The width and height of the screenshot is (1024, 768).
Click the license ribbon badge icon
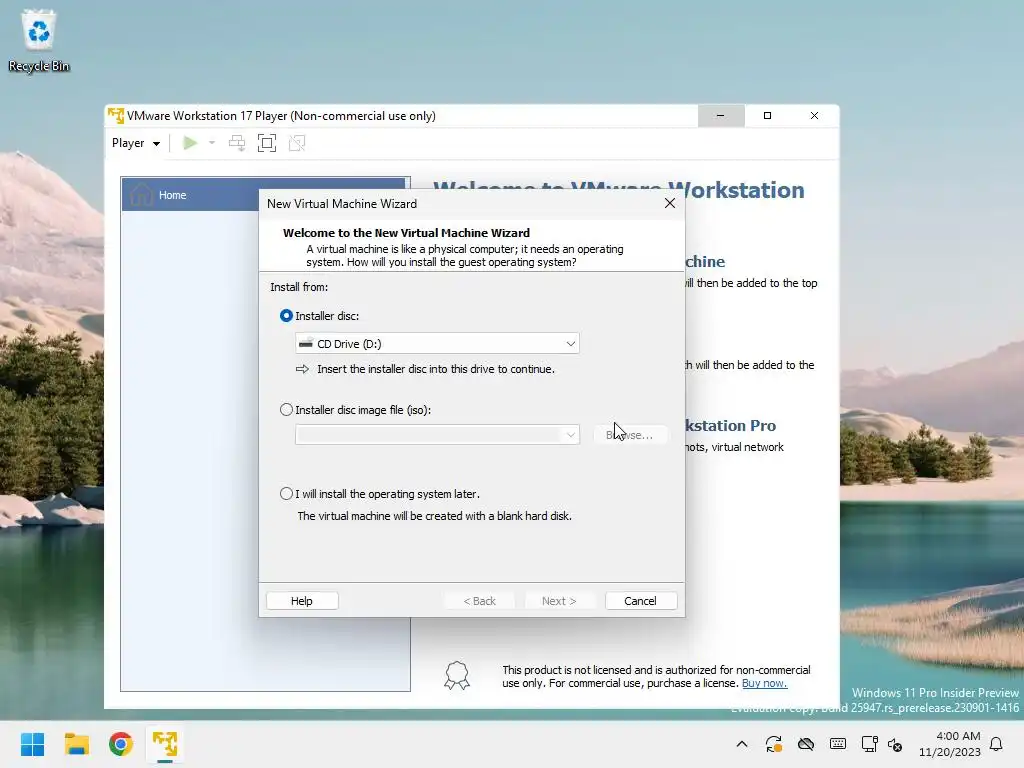[x=456, y=676]
